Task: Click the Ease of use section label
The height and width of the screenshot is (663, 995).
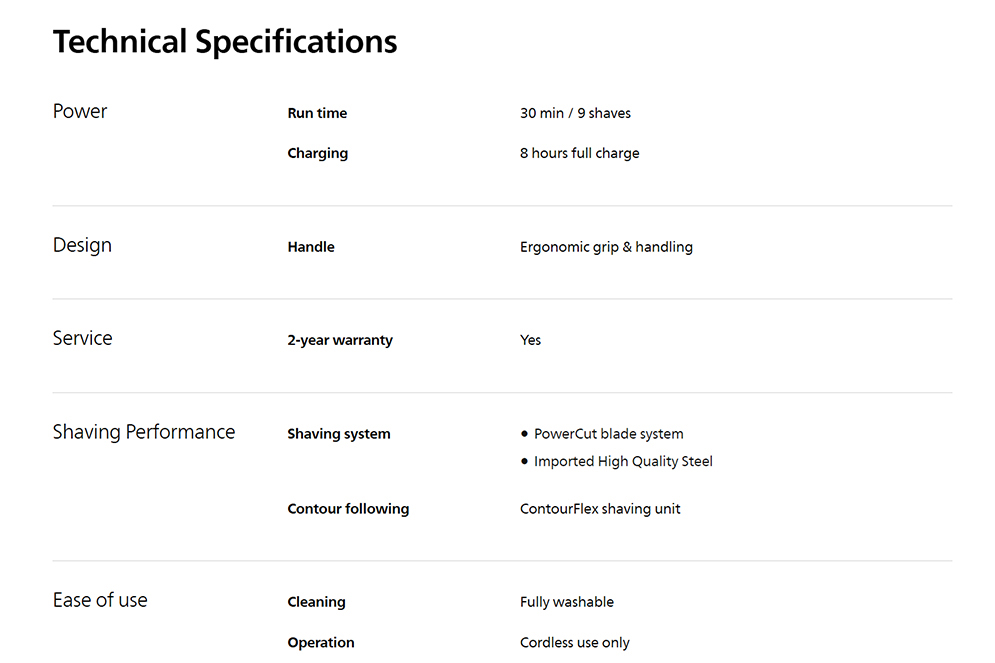Action: tap(100, 600)
